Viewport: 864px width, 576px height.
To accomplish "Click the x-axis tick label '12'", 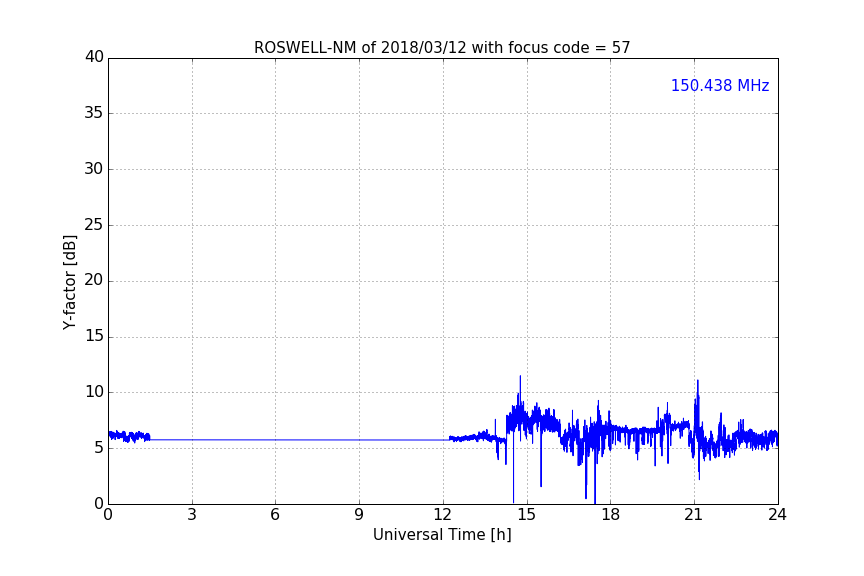I will [x=442, y=515].
